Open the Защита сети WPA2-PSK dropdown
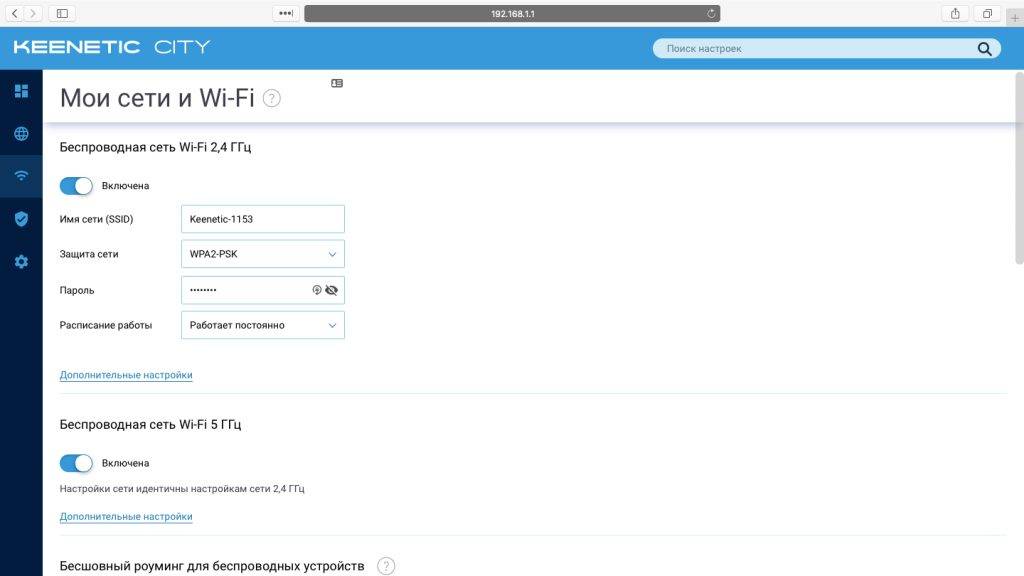1024x576 pixels. tap(263, 254)
